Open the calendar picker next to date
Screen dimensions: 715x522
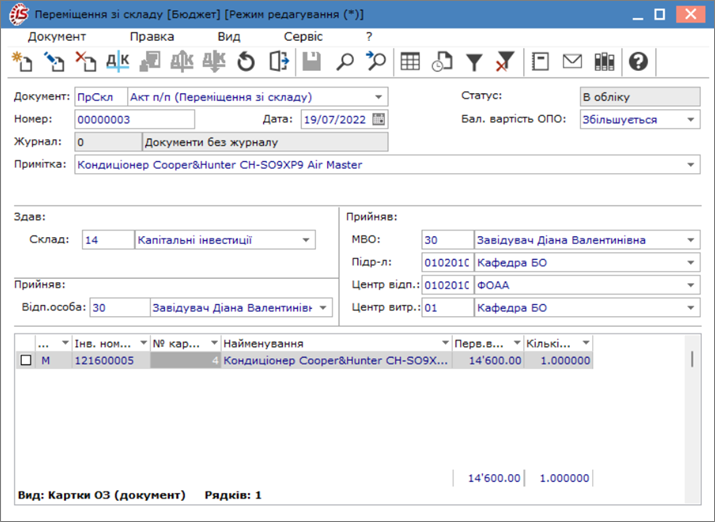point(378,119)
